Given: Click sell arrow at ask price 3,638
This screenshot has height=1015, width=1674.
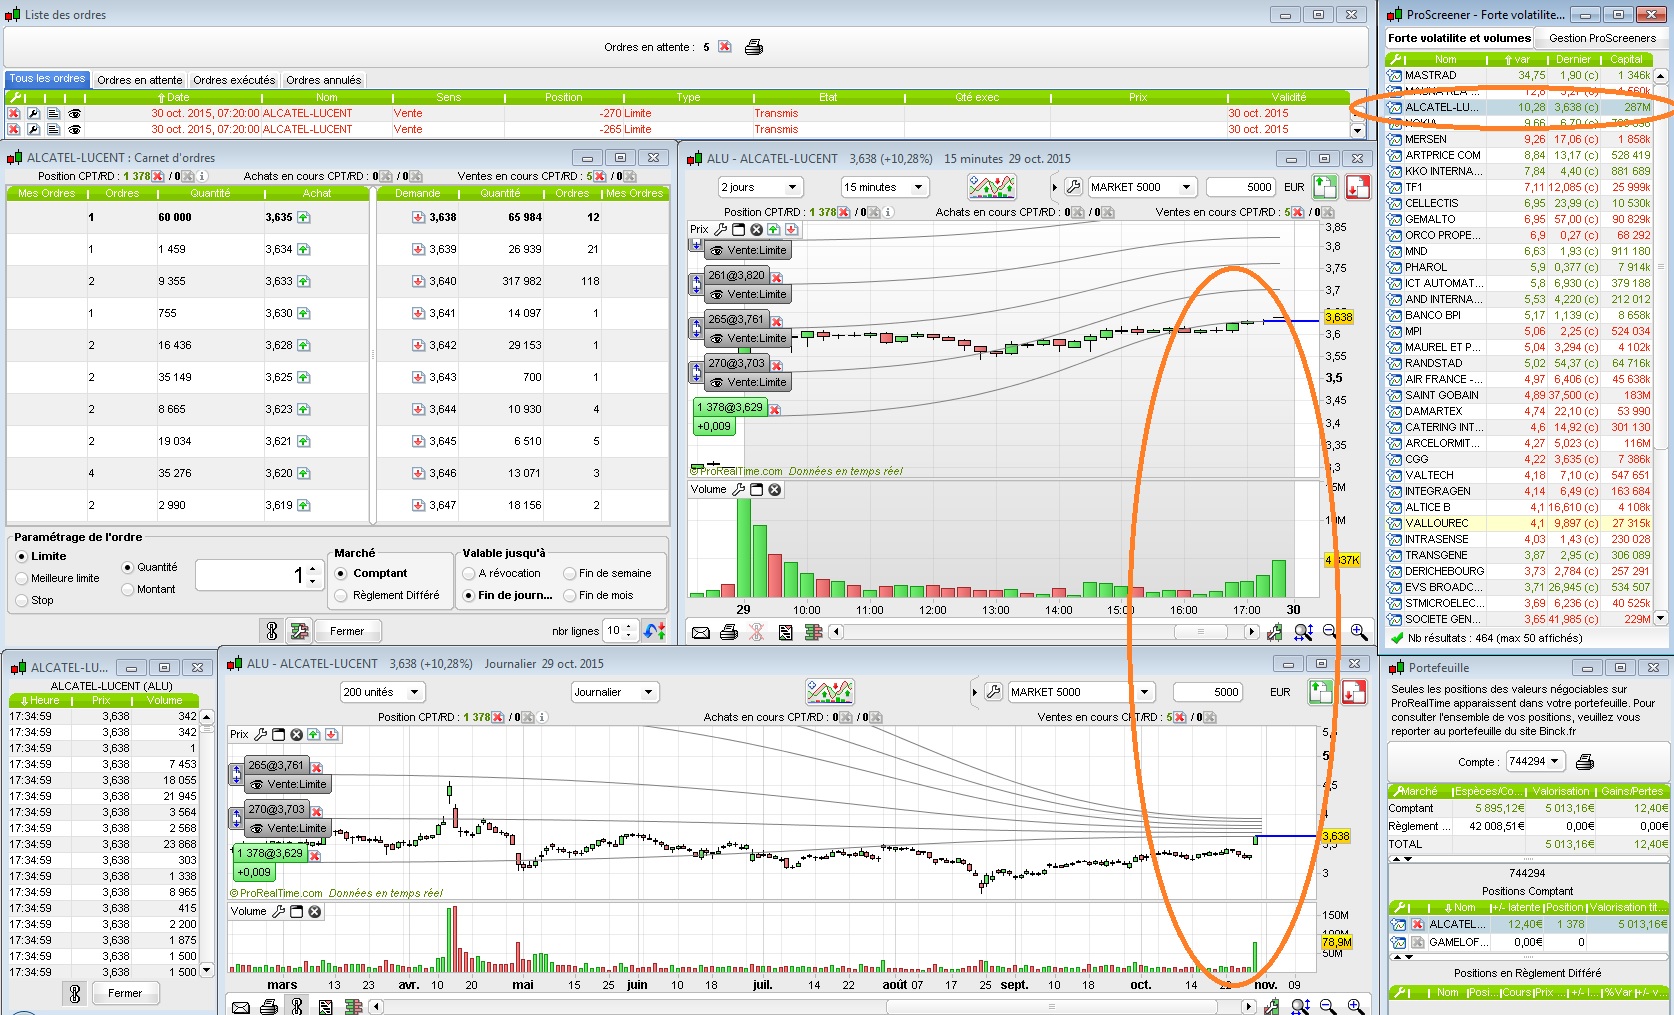Looking at the screenshot, I should [x=418, y=217].
